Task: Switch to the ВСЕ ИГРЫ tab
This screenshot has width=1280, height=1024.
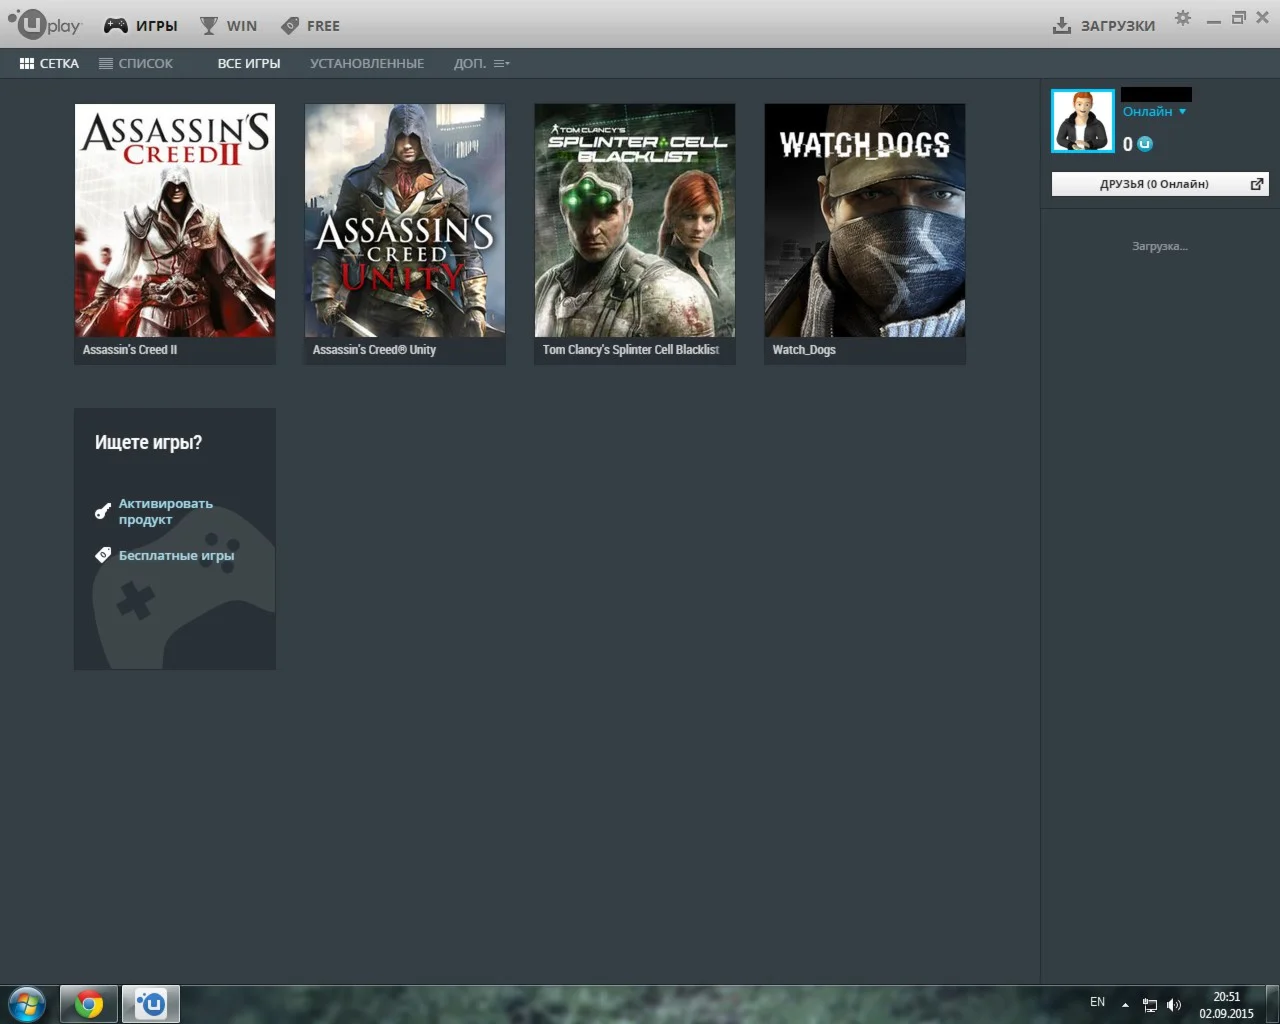Action: (248, 63)
